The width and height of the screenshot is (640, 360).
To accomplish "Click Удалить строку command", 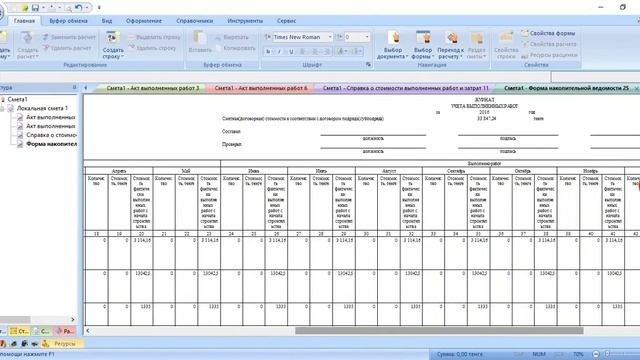I will coord(152,48).
